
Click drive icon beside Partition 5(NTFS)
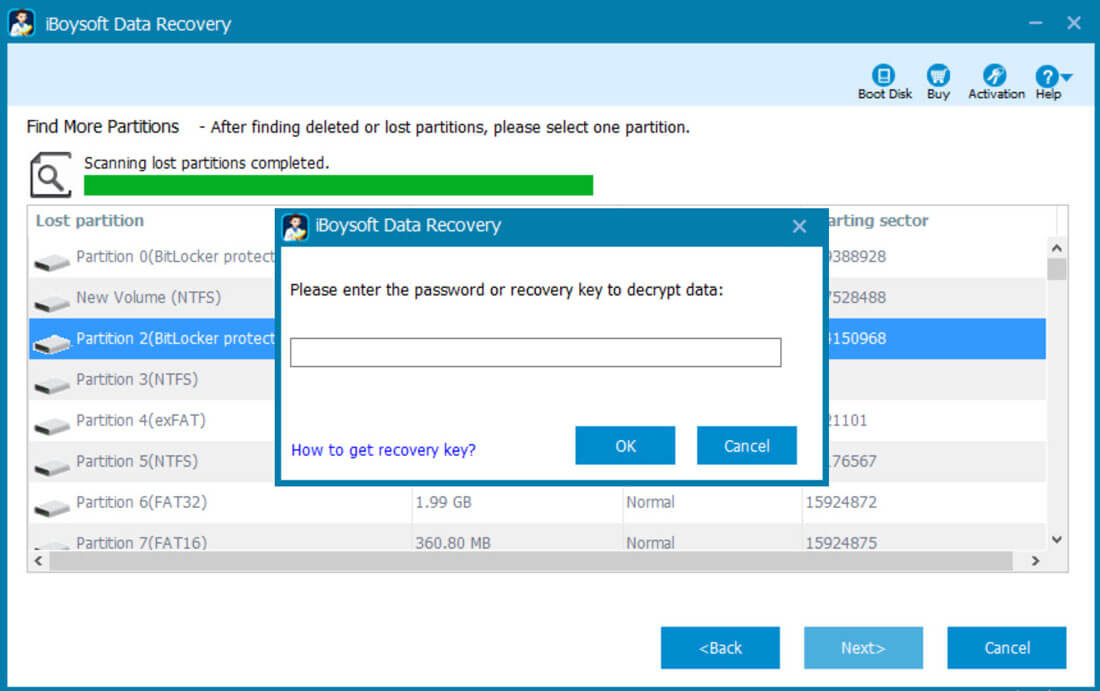pyautogui.click(x=52, y=467)
